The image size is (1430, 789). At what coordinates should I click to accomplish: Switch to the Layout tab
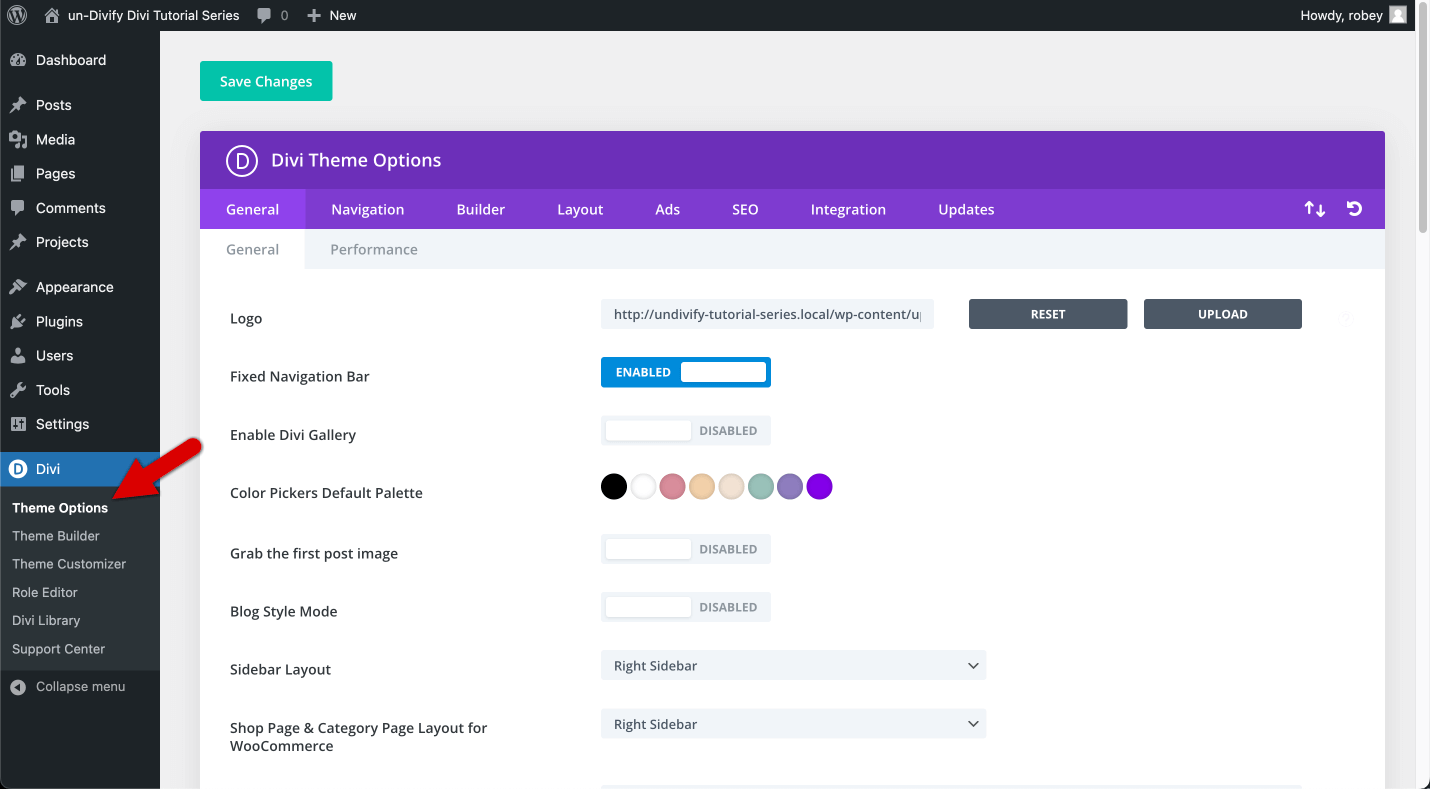click(580, 209)
